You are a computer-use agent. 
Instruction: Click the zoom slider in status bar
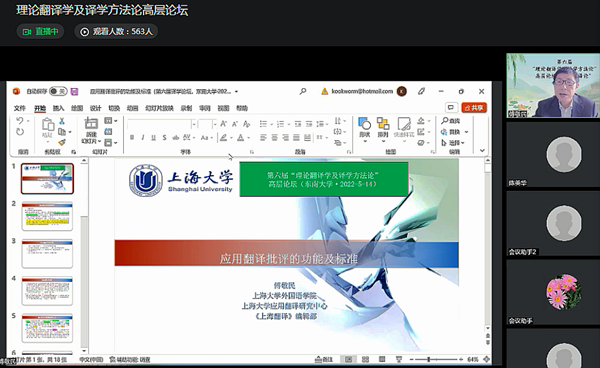click(436, 359)
